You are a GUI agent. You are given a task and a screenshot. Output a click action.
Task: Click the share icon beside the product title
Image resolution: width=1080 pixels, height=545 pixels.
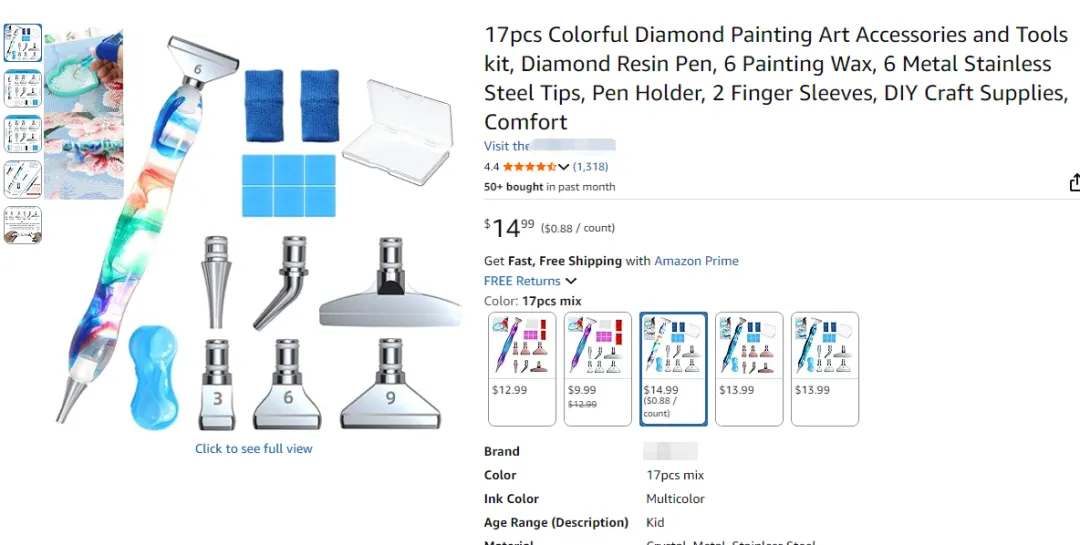(1074, 183)
